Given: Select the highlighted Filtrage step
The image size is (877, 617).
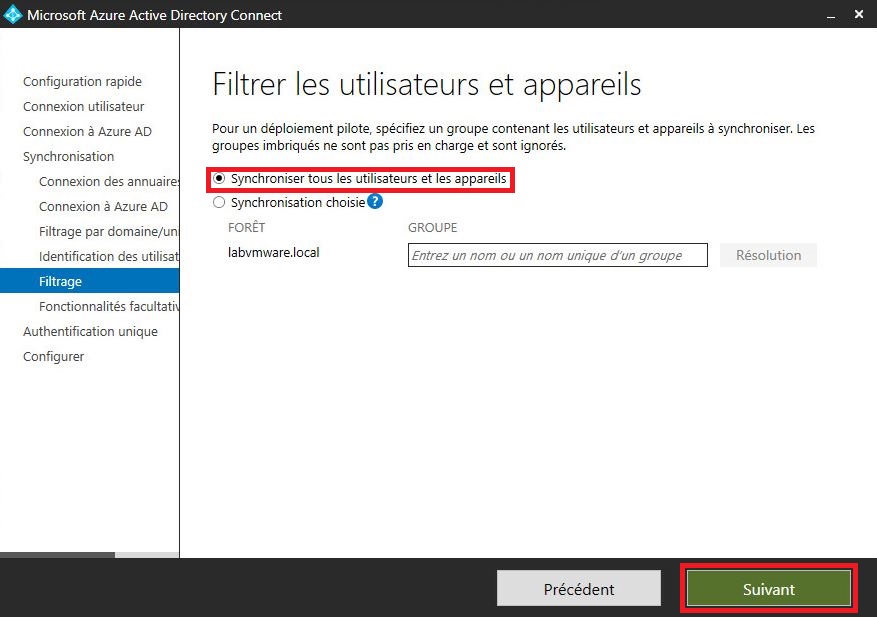Looking at the screenshot, I should click(89, 281).
